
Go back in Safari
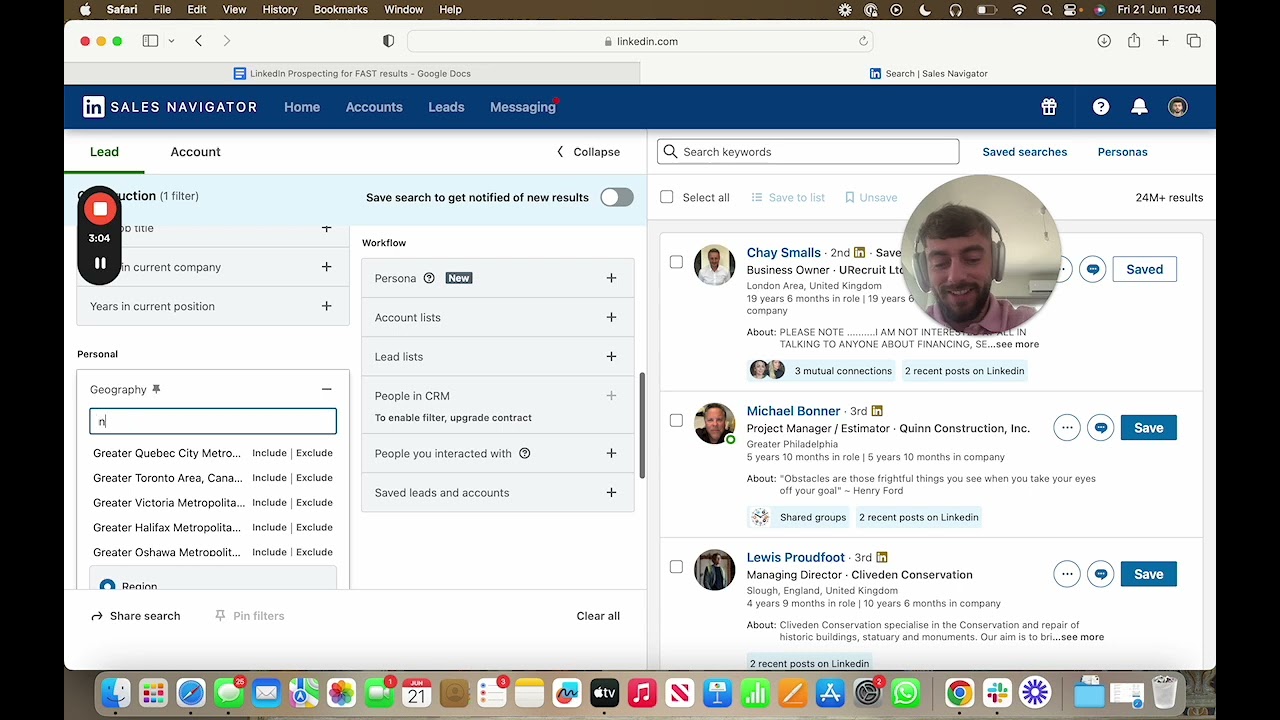pos(199,41)
